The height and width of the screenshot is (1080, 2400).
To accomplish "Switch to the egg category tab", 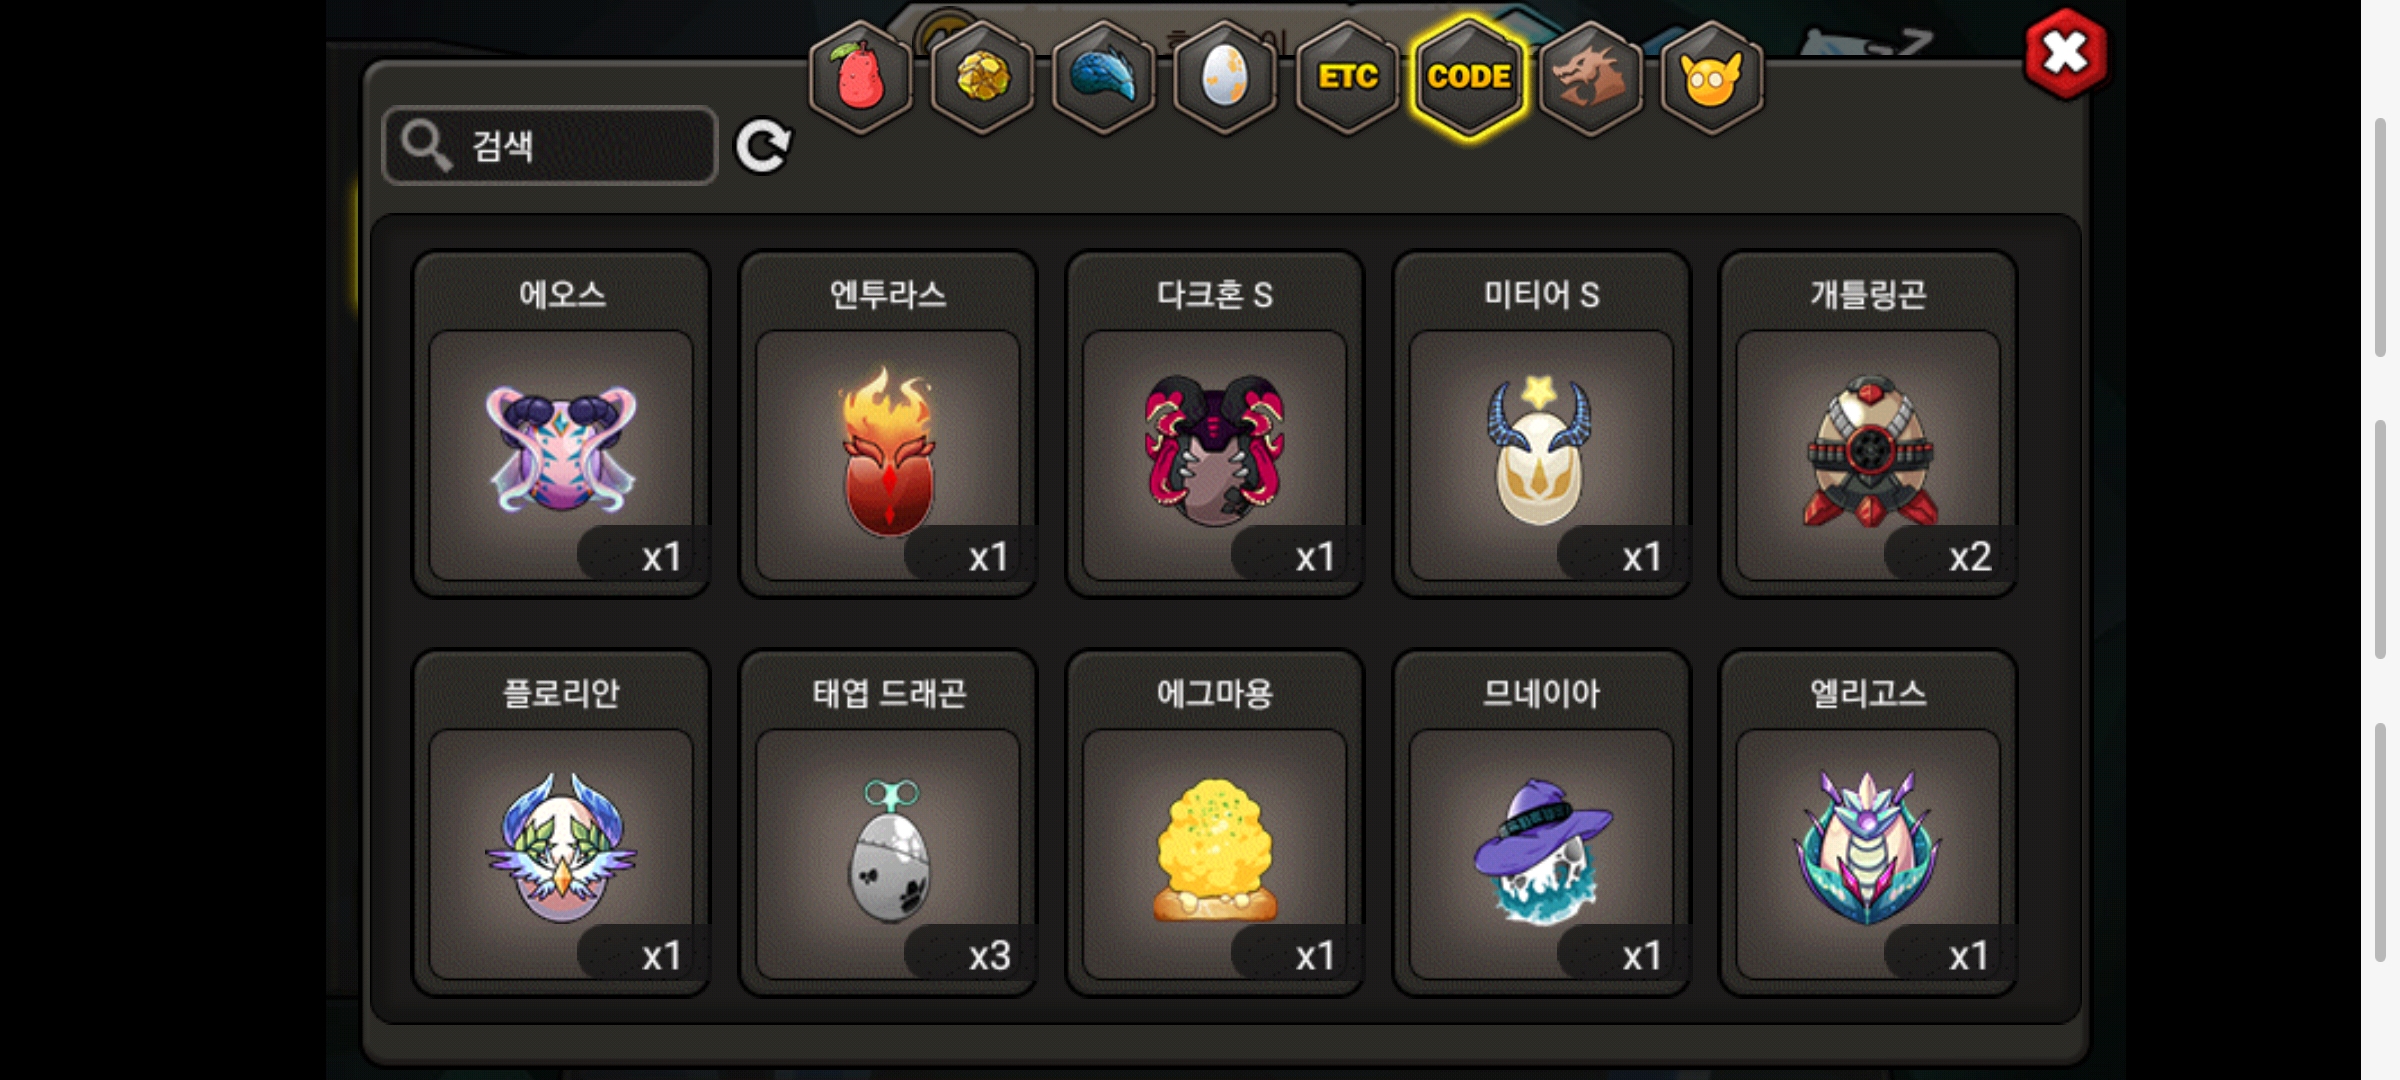I will click(1226, 77).
